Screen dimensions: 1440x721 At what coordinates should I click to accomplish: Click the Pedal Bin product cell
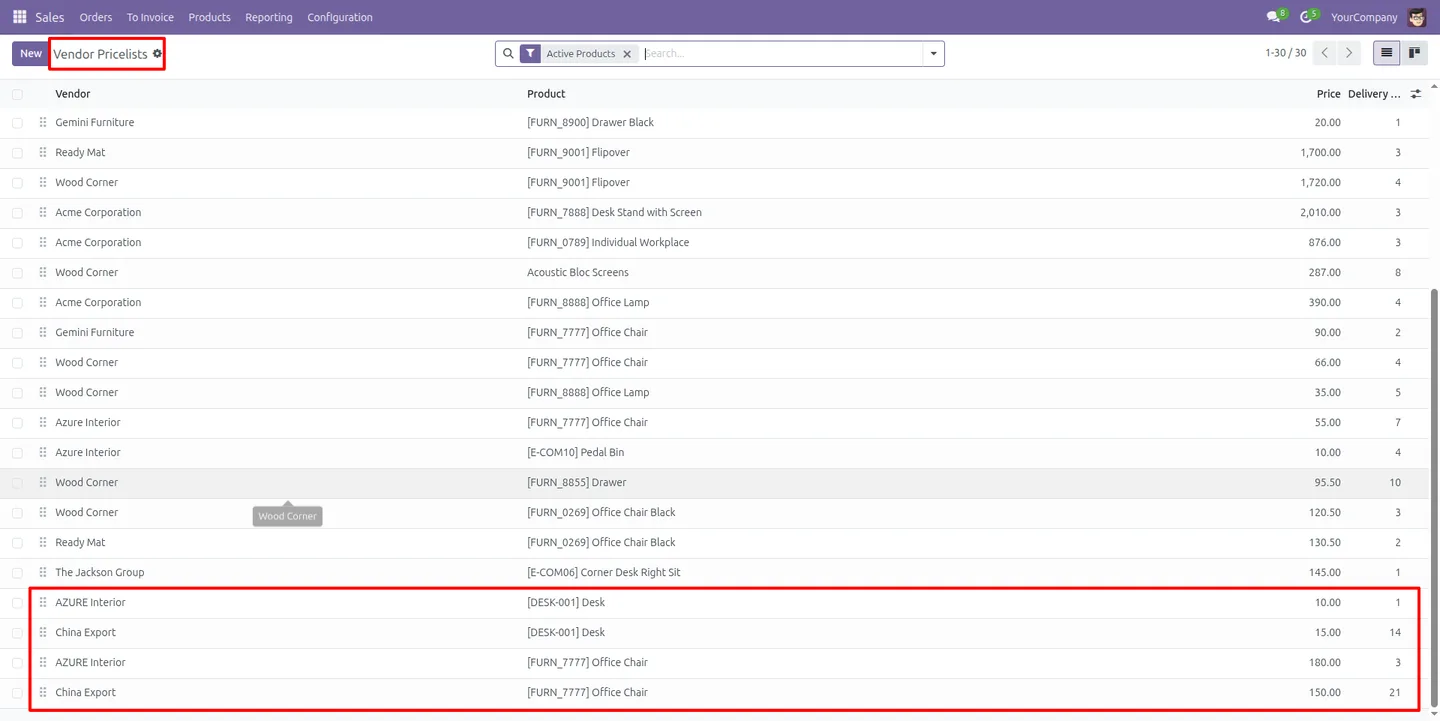575,452
